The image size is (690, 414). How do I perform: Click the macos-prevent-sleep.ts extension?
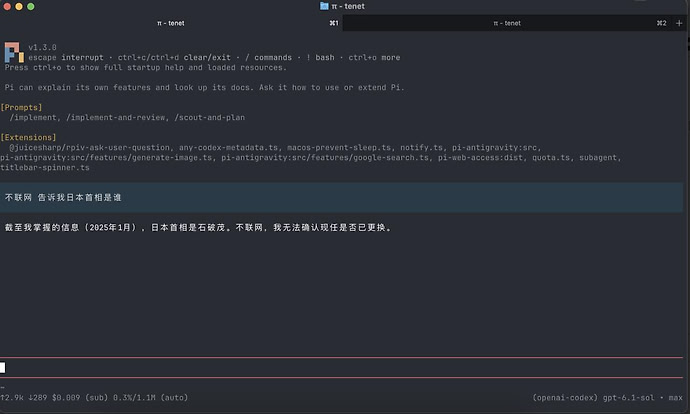tap(339, 147)
